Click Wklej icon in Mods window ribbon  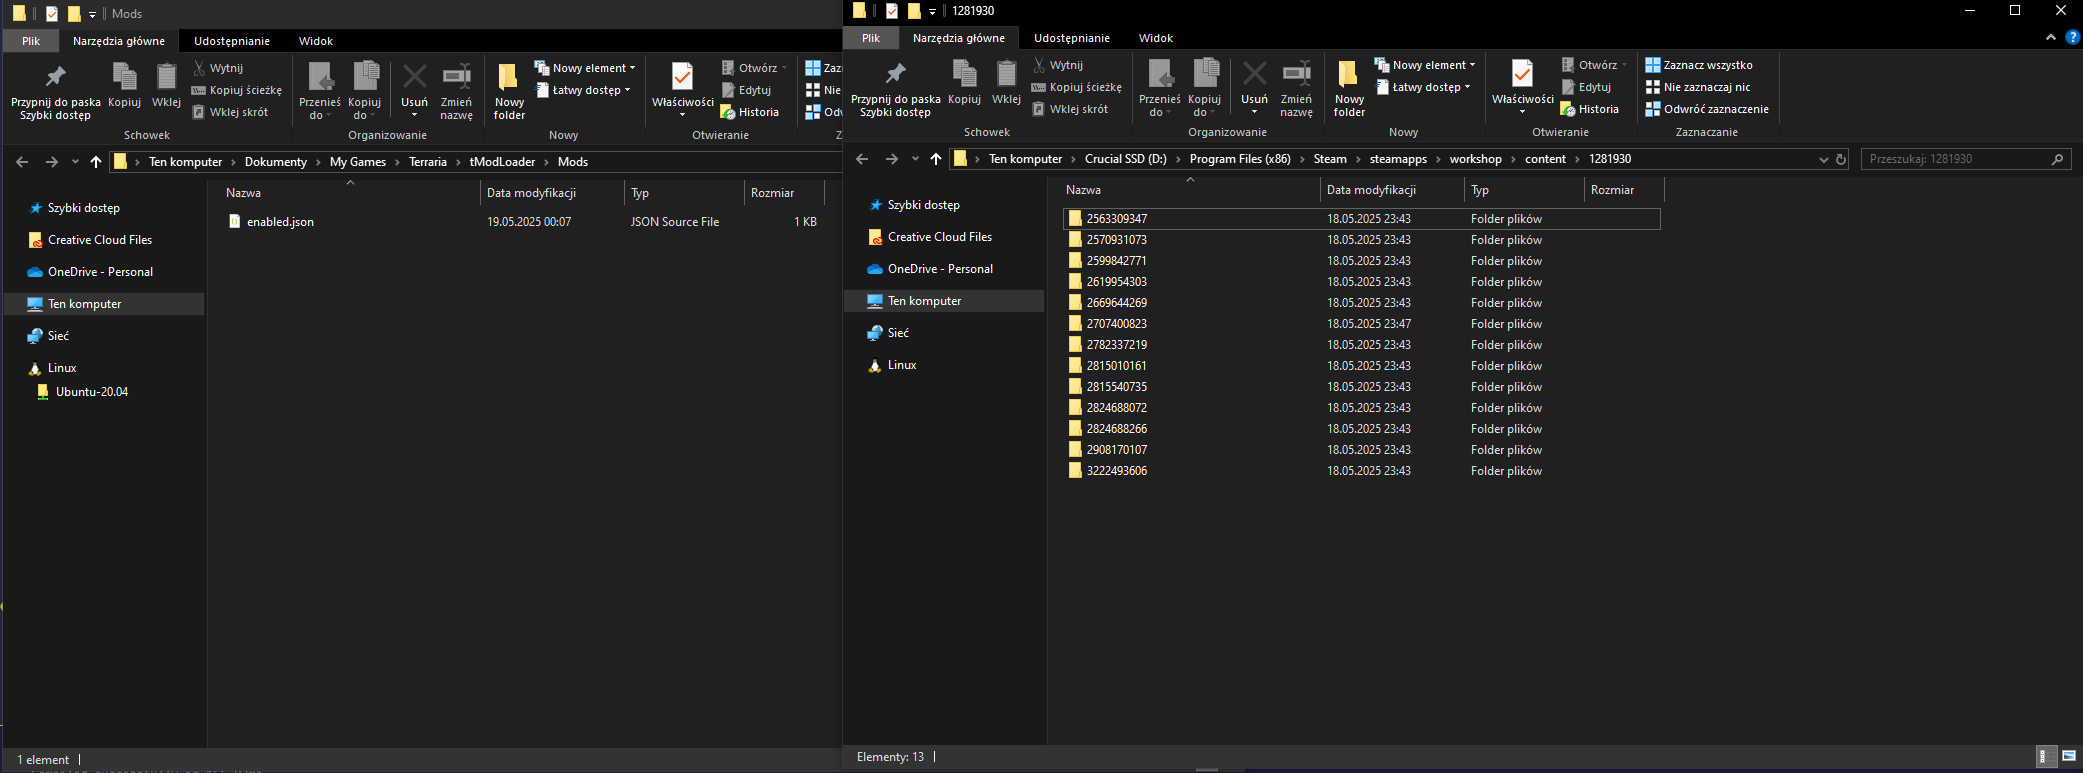[166, 86]
